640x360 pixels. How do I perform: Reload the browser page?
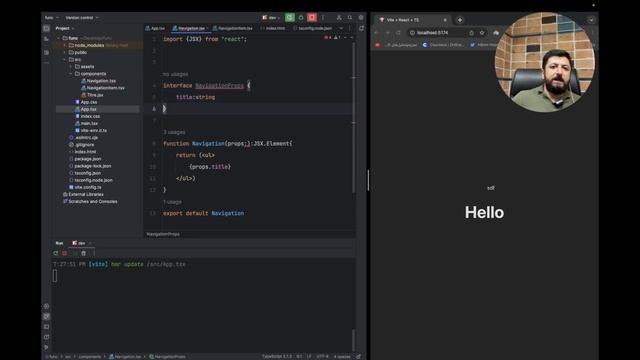pos(398,33)
